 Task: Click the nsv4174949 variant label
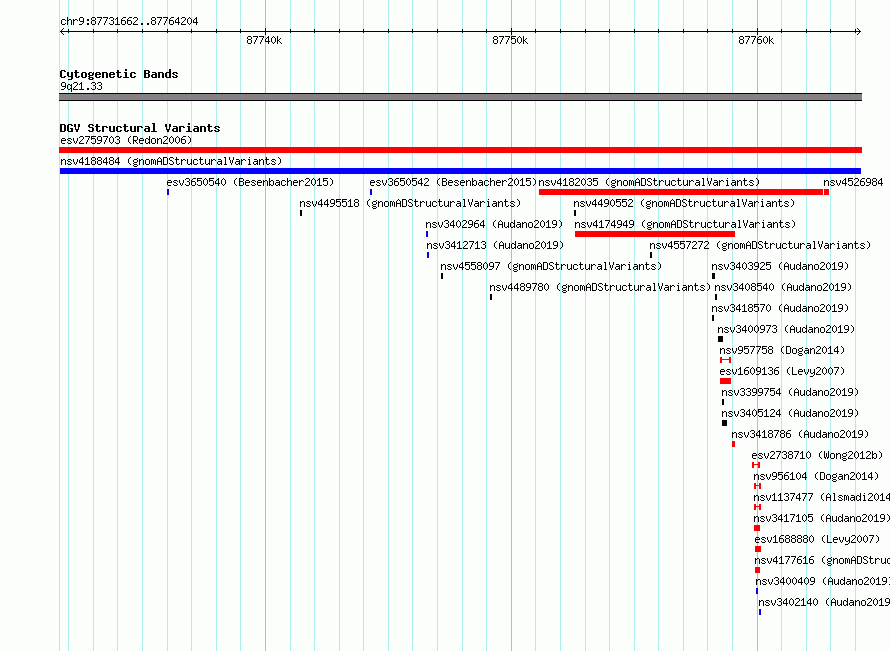[685, 224]
